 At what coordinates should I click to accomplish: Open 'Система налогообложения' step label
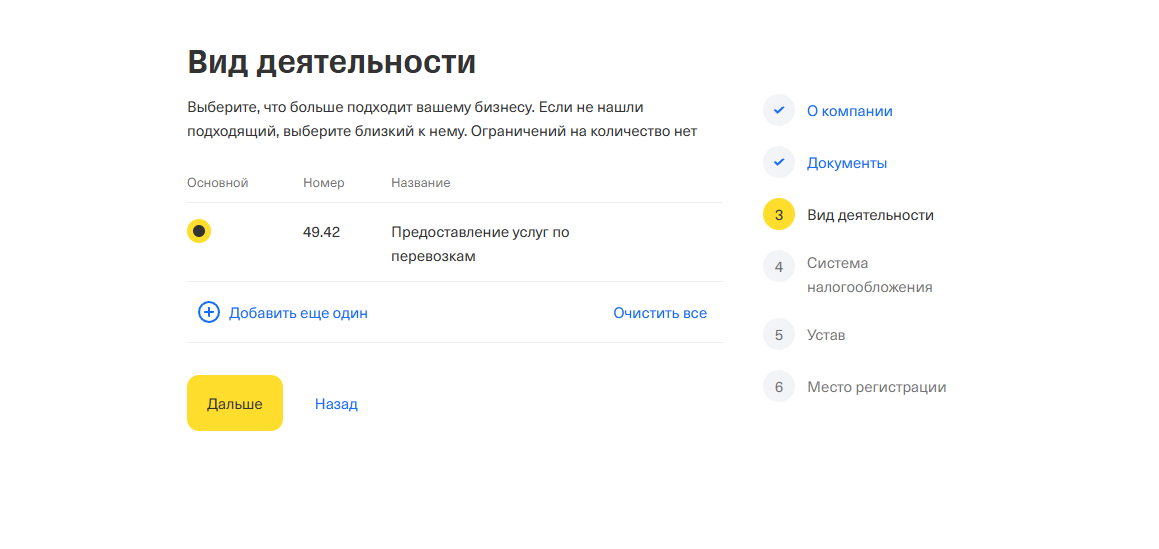pos(869,275)
